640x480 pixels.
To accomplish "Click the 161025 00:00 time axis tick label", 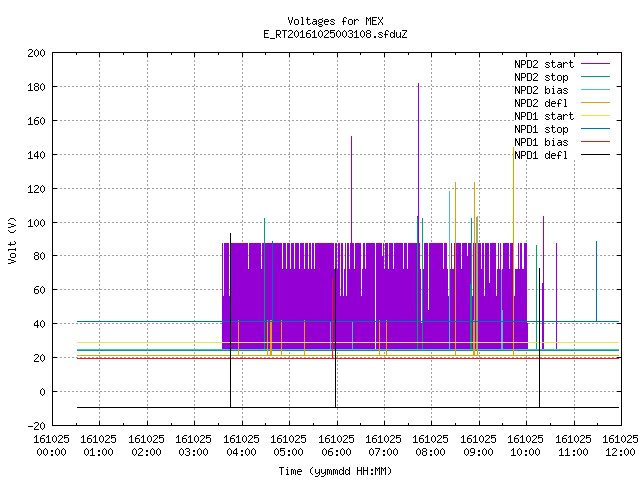I will point(51,446).
